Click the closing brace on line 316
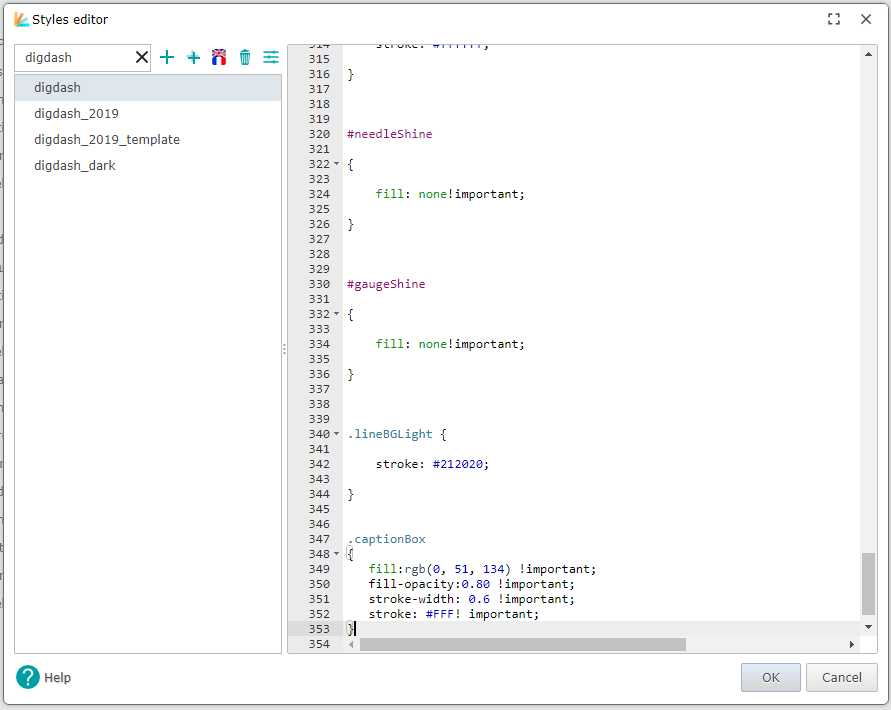 coord(351,74)
